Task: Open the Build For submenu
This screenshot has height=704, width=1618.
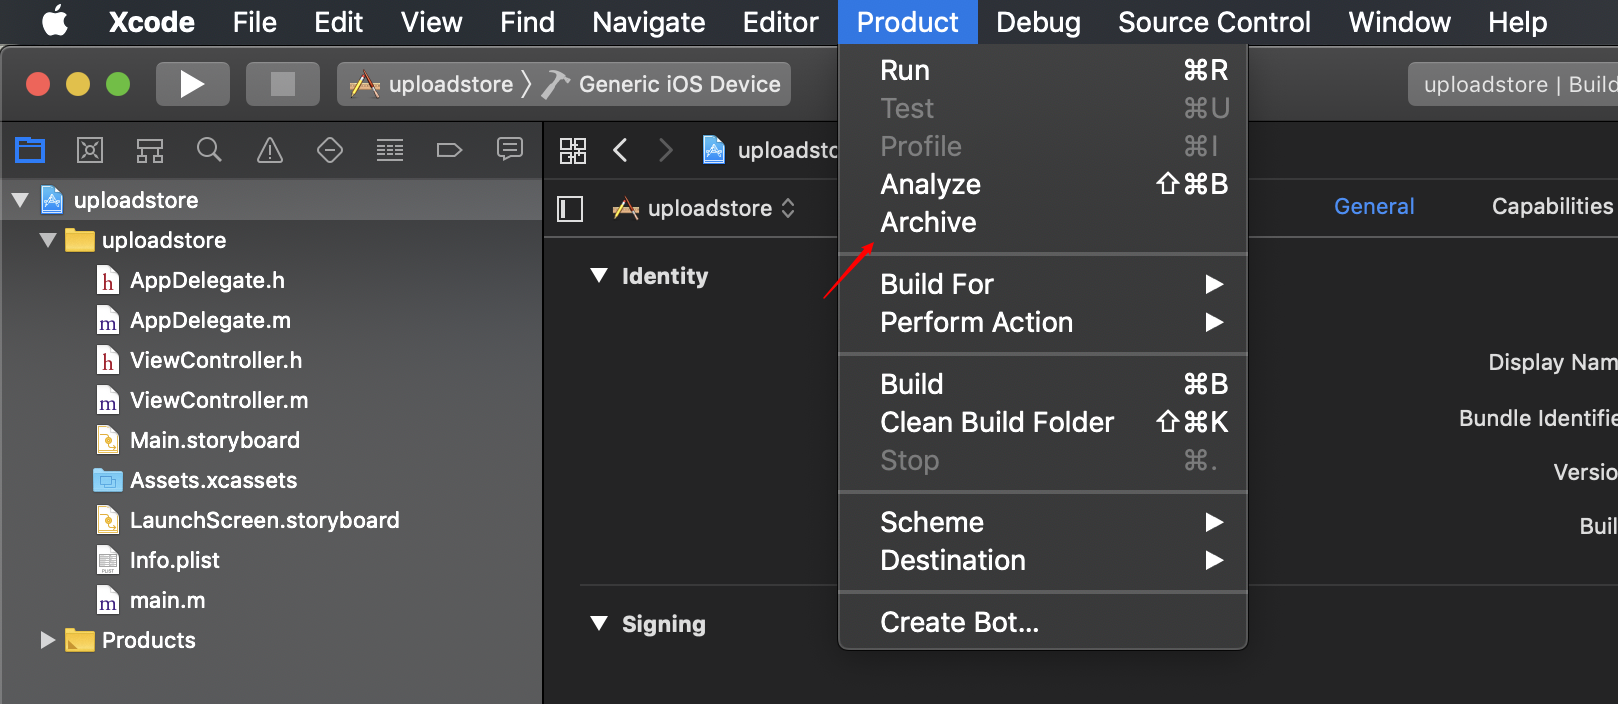Action: click(1043, 284)
